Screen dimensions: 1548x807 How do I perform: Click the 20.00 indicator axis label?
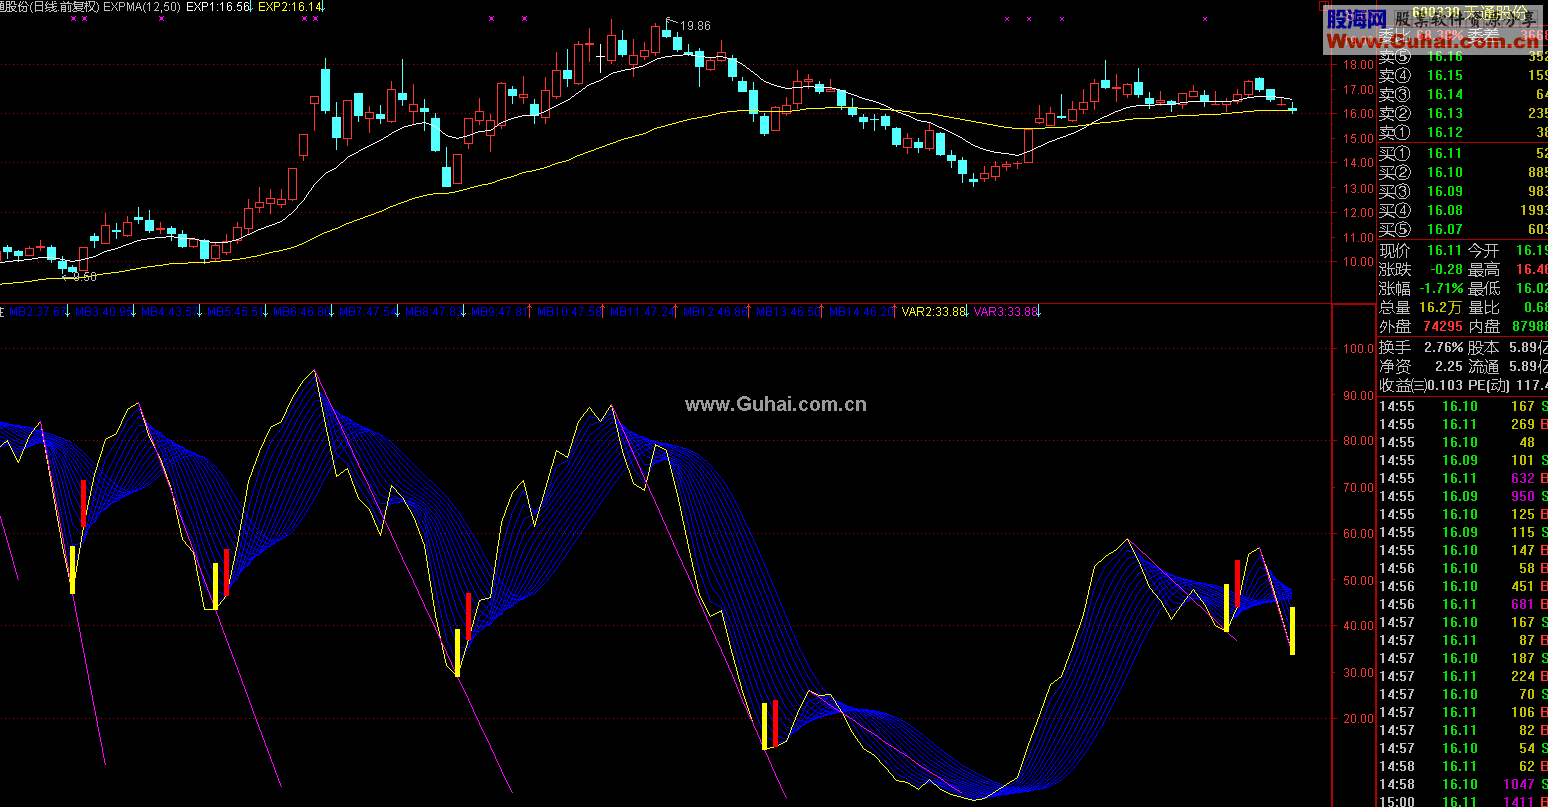pos(1358,719)
